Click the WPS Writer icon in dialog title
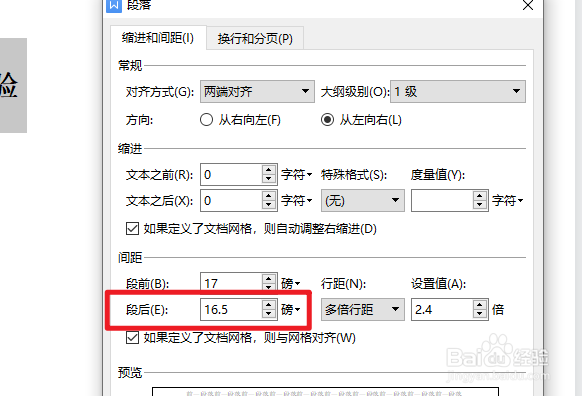The height and width of the screenshot is (396, 582). pyautogui.click(x=114, y=5)
